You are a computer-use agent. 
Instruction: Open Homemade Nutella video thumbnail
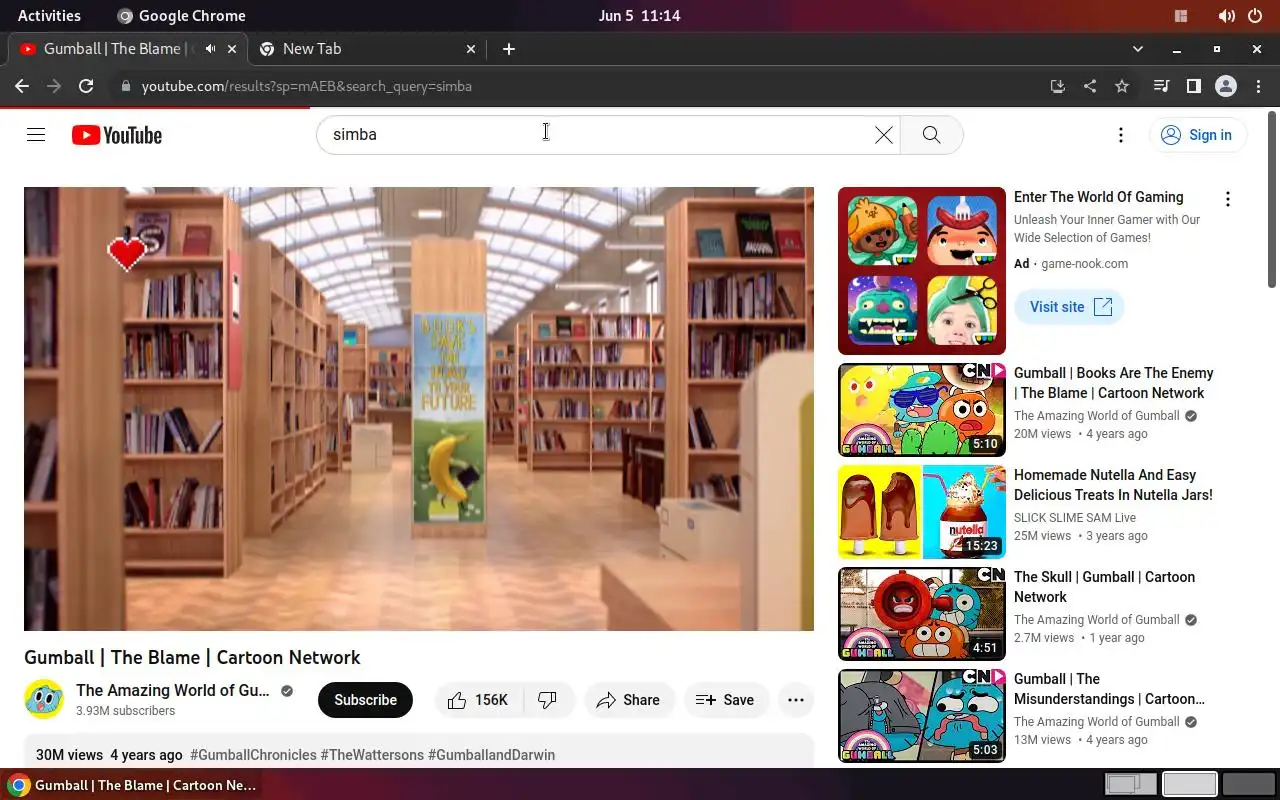pos(922,512)
